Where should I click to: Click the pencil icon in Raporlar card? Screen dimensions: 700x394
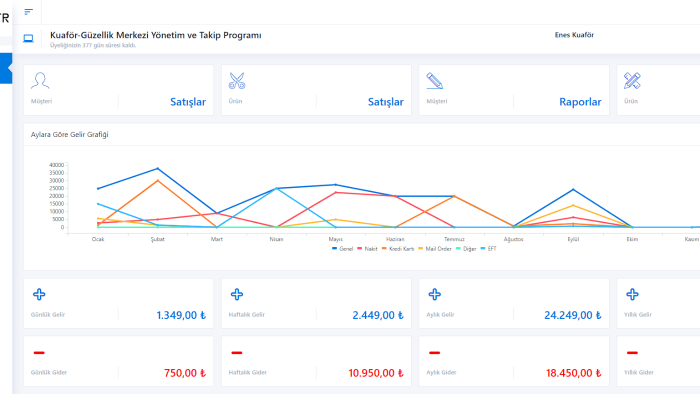point(435,81)
